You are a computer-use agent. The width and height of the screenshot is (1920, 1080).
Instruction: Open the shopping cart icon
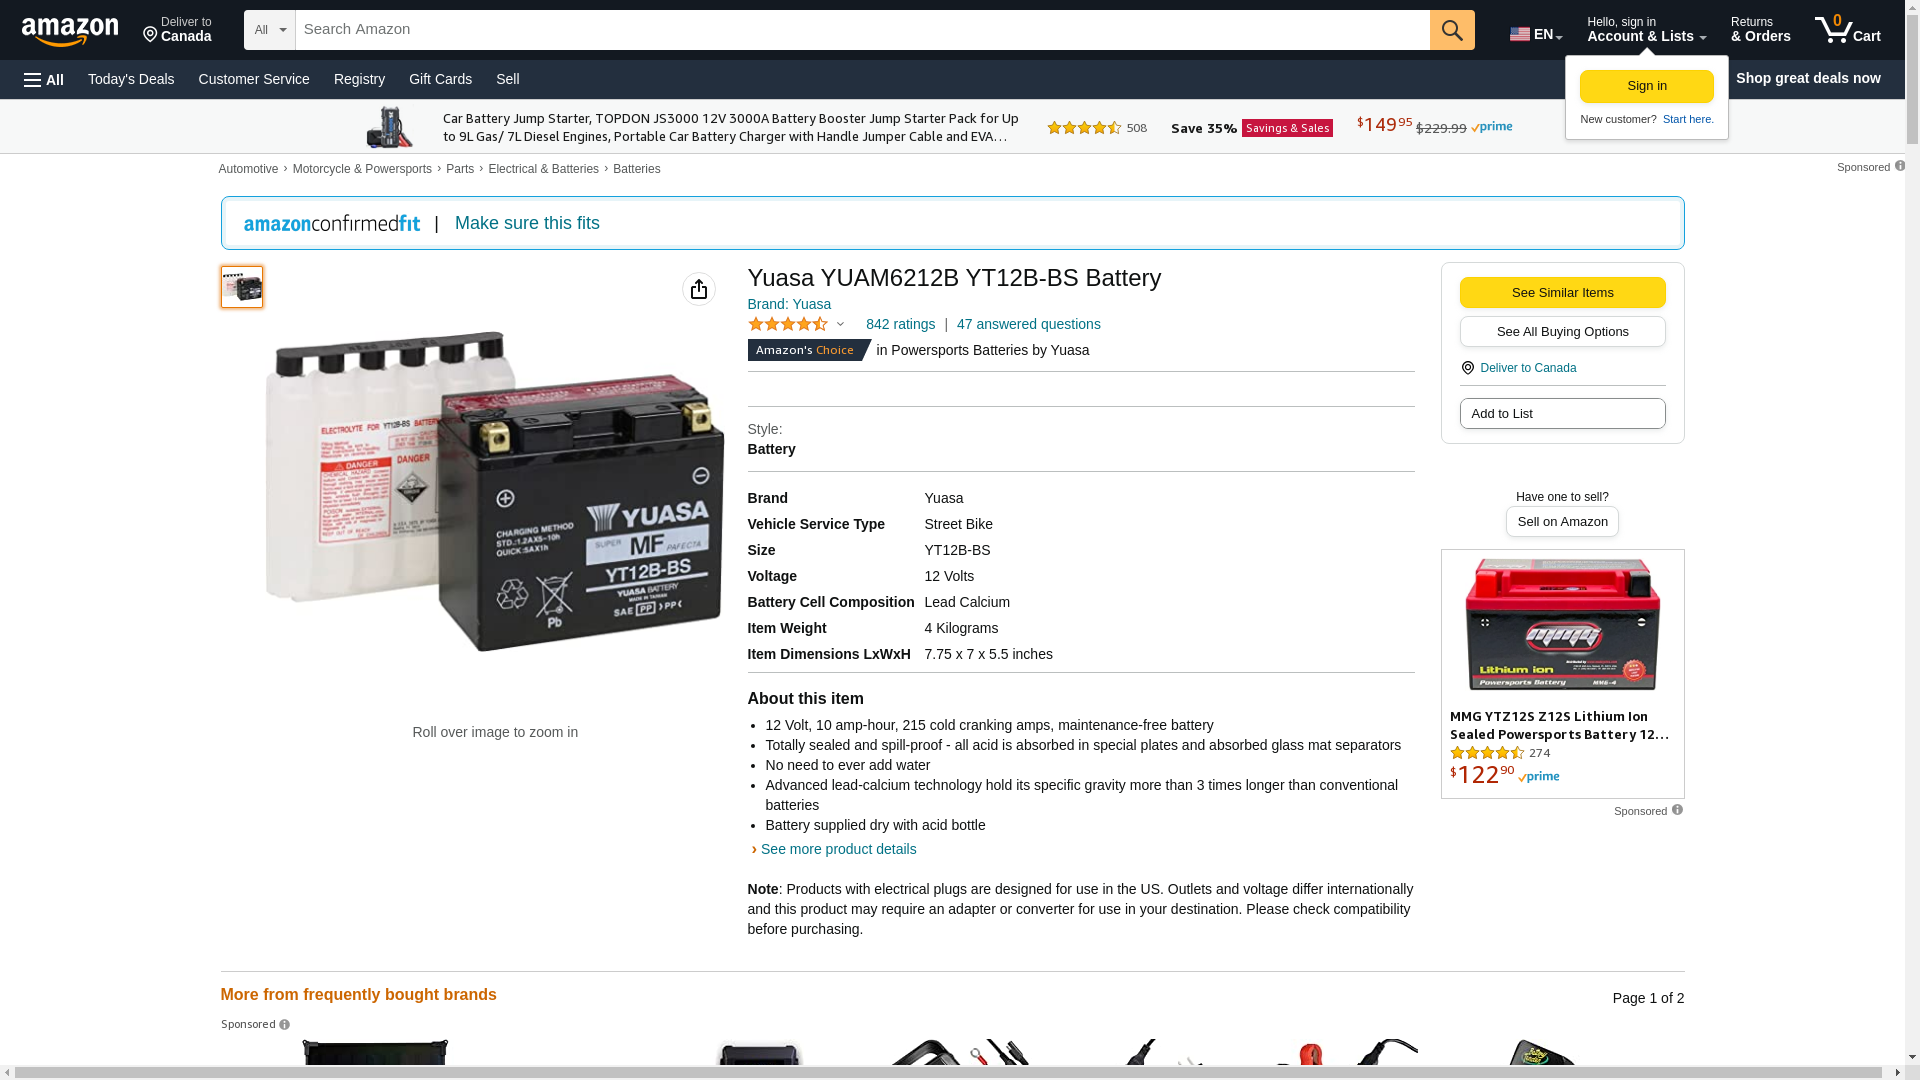click(1847, 29)
